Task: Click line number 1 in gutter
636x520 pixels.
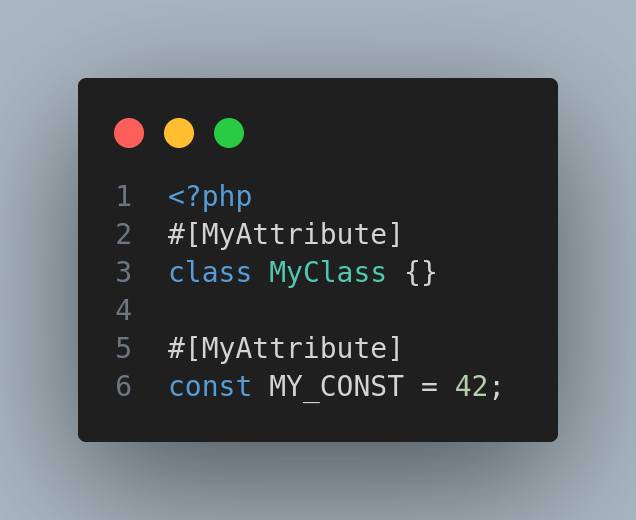Action: tap(123, 197)
